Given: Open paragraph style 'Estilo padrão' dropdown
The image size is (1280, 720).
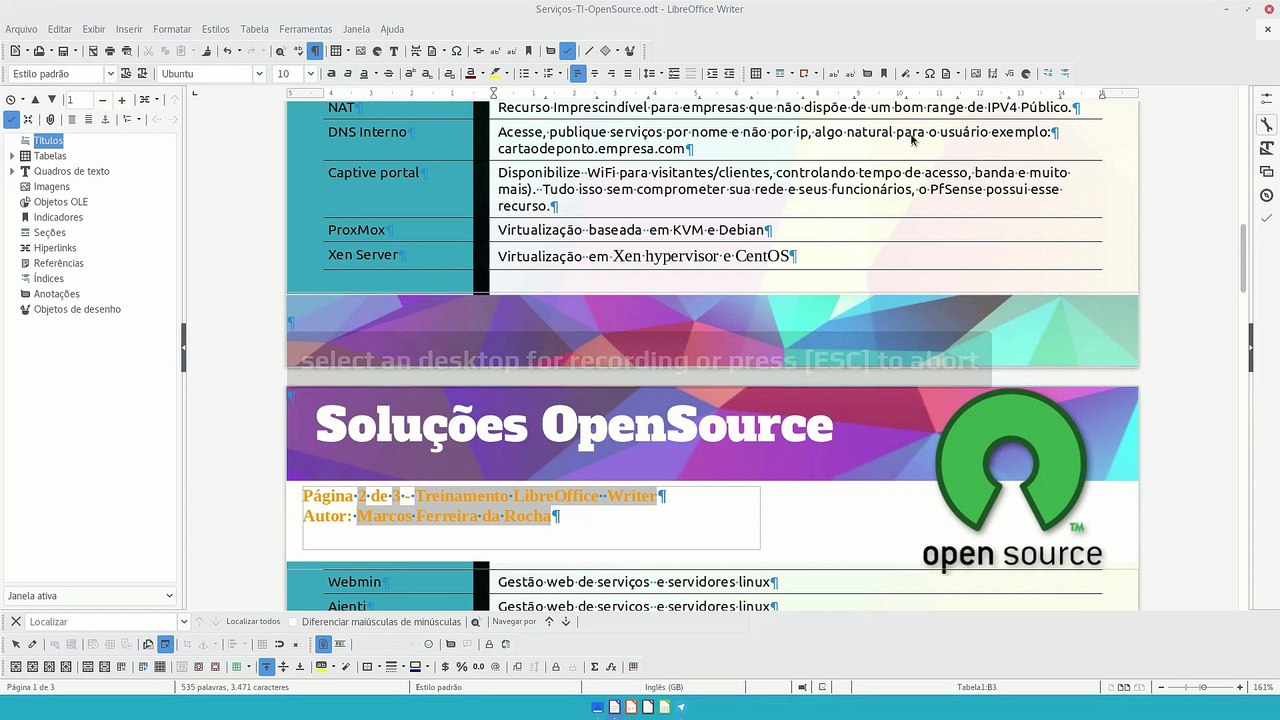Looking at the screenshot, I should click(x=110, y=73).
